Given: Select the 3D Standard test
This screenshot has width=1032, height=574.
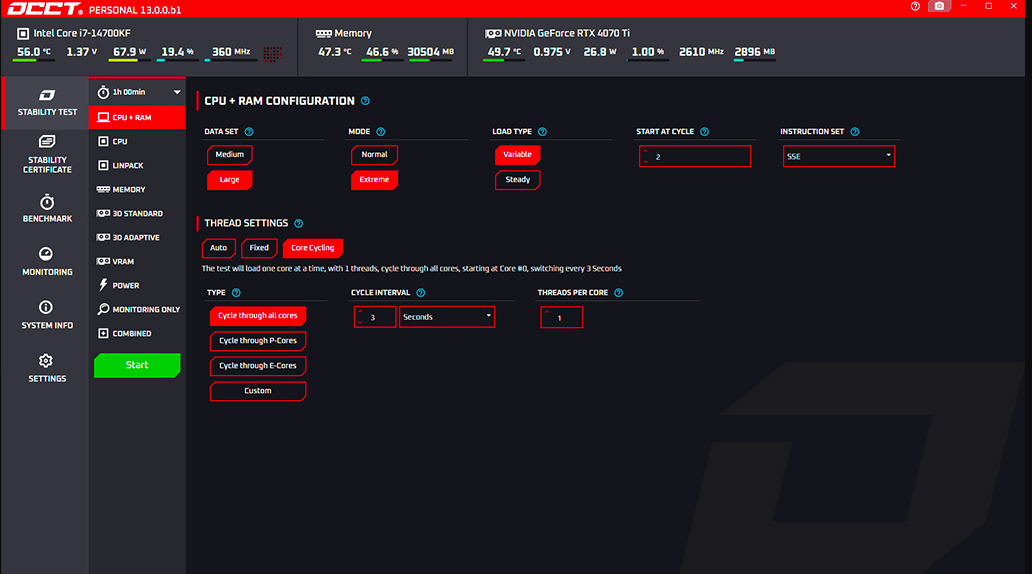Looking at the screenshot, I should click(138, 213).
